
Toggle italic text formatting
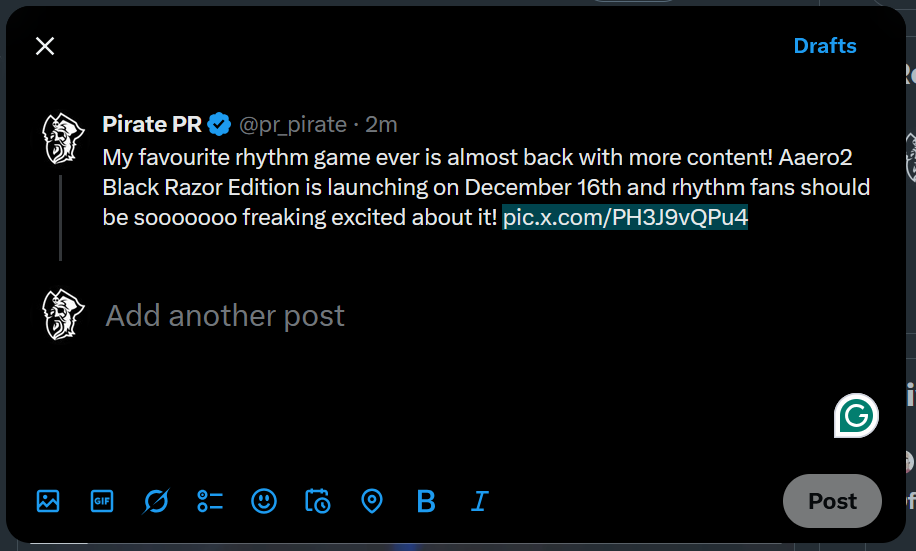480,501
